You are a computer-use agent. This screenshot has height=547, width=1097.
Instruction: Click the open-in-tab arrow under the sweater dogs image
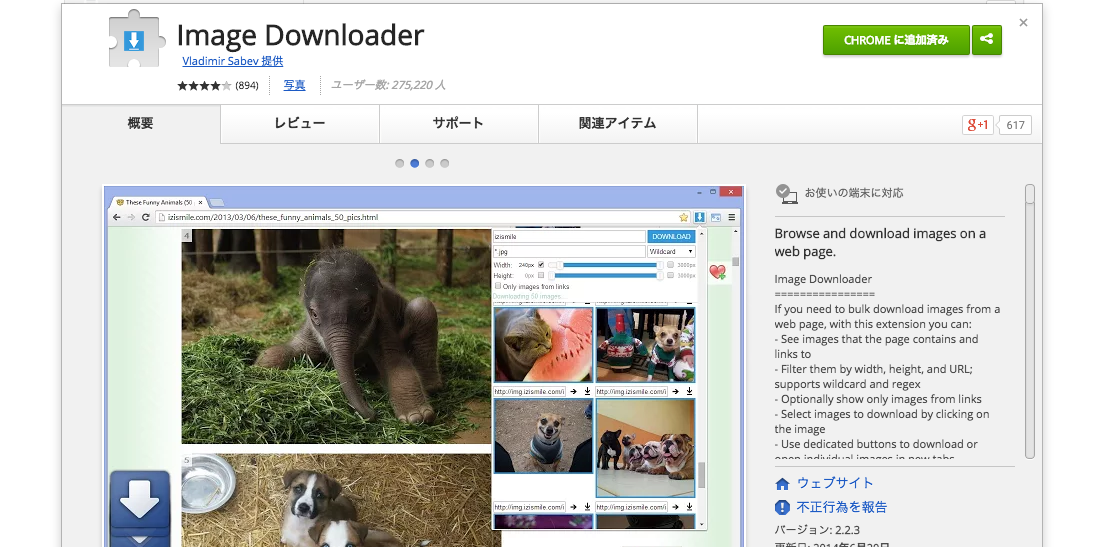pyautogui.click(x=674, y=392)
